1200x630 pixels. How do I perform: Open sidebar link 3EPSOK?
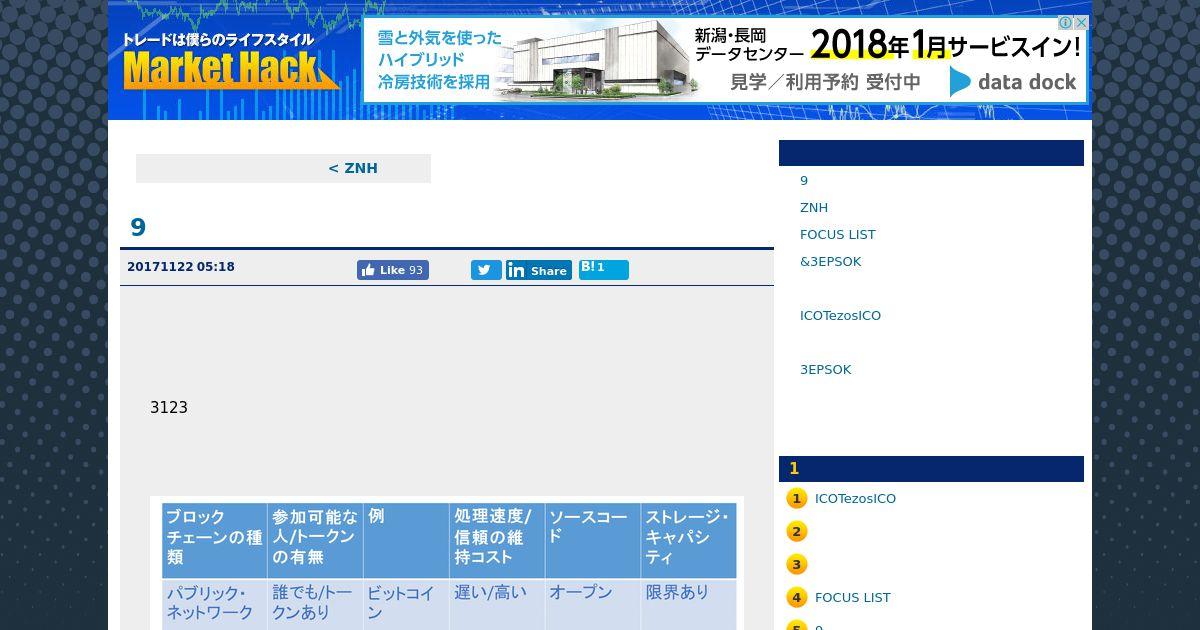[x=826, y=370]
